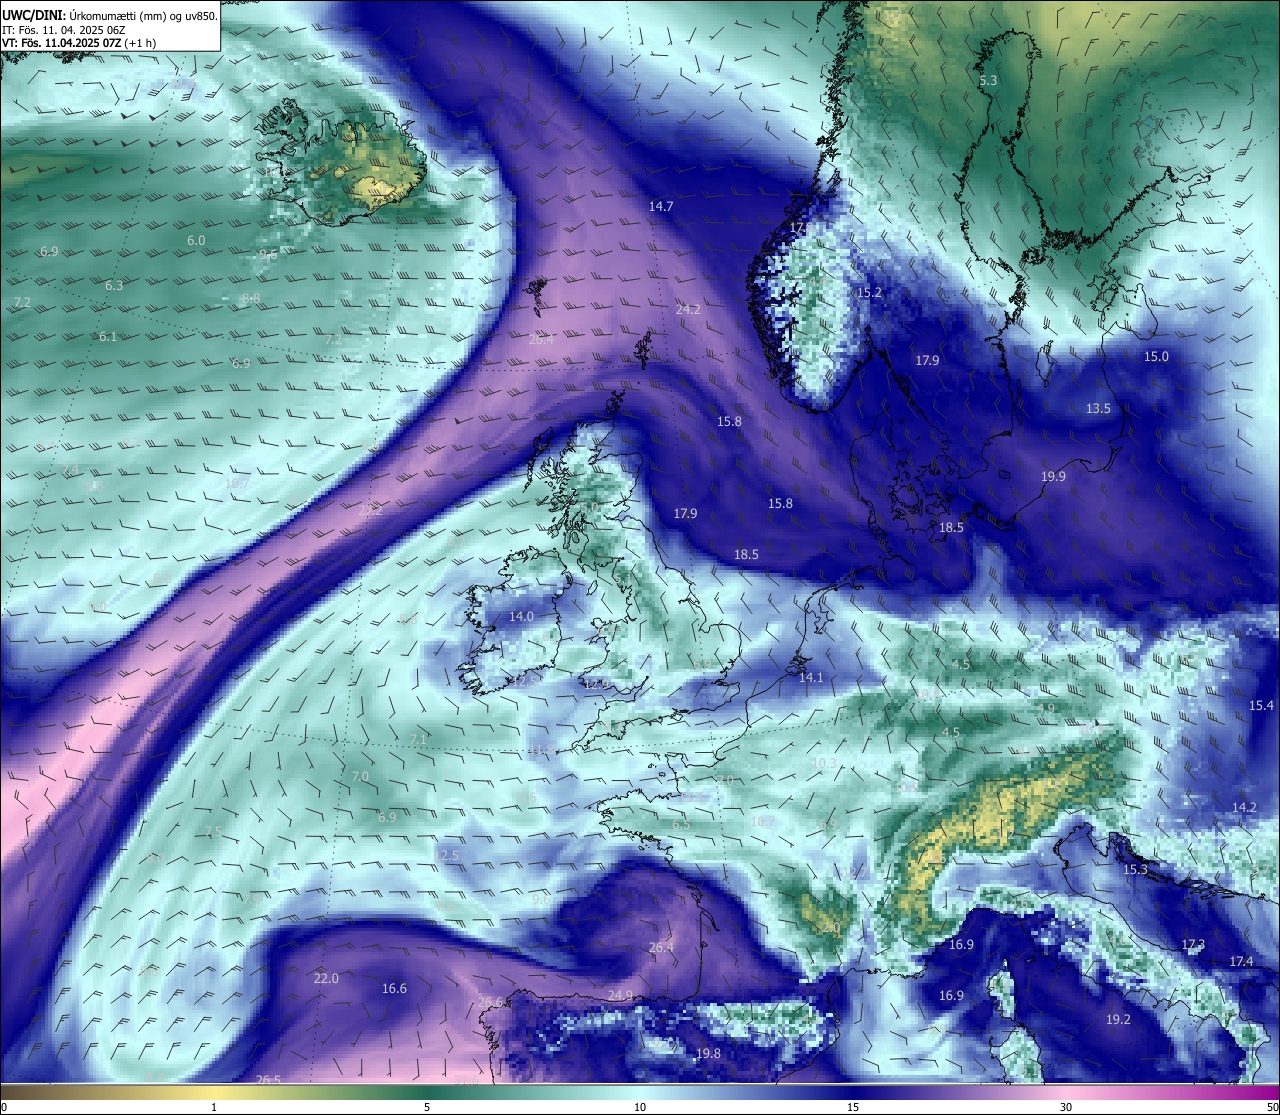
Task: Click the 7.1 value southwest of Ireland
Action: (418, 739)
